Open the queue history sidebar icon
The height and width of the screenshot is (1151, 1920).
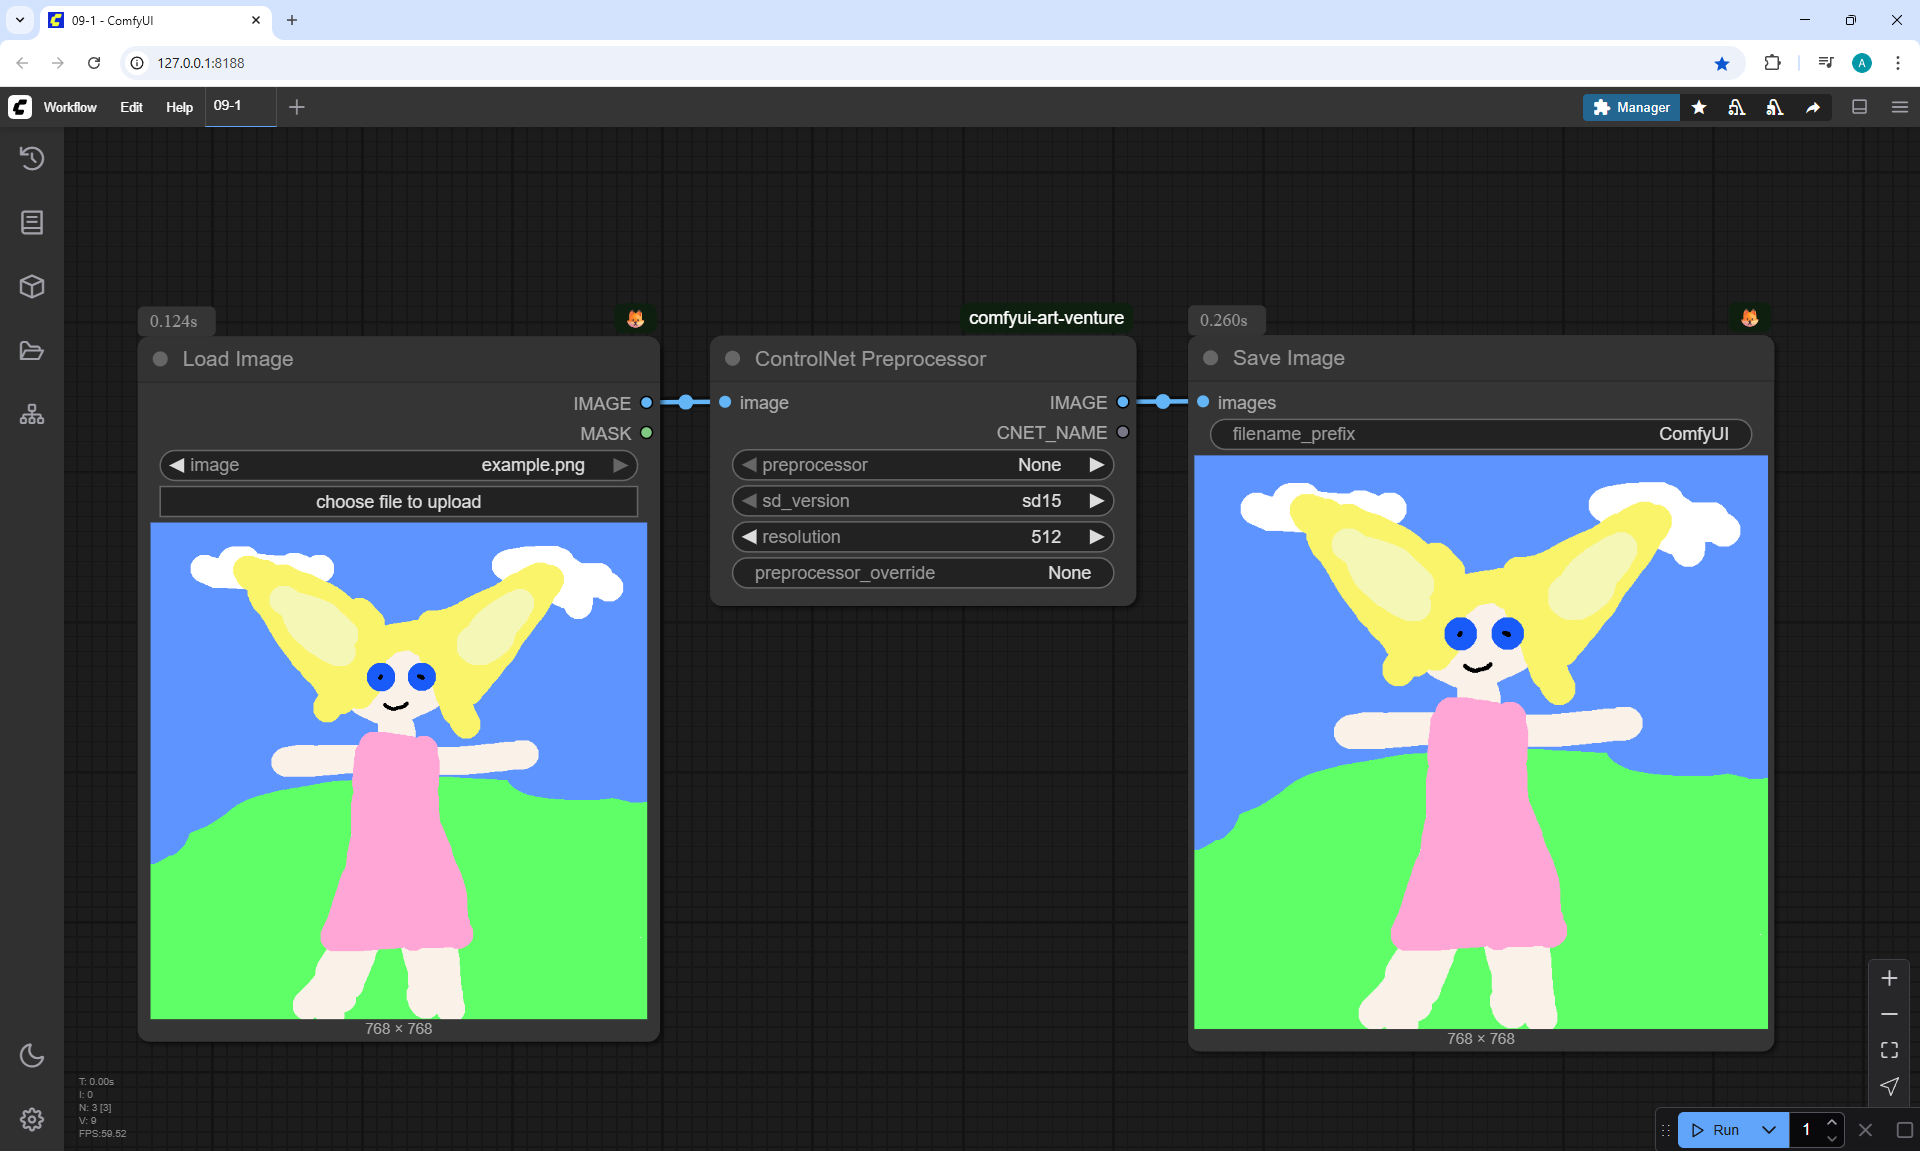32,158
